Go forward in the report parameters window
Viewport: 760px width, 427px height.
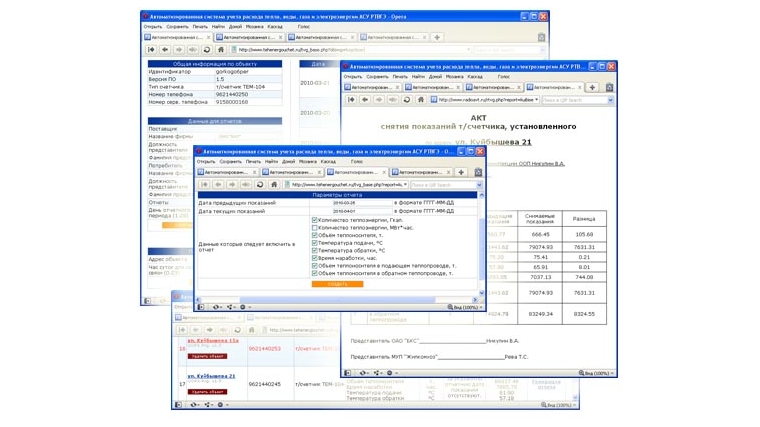tap(232, 185)
